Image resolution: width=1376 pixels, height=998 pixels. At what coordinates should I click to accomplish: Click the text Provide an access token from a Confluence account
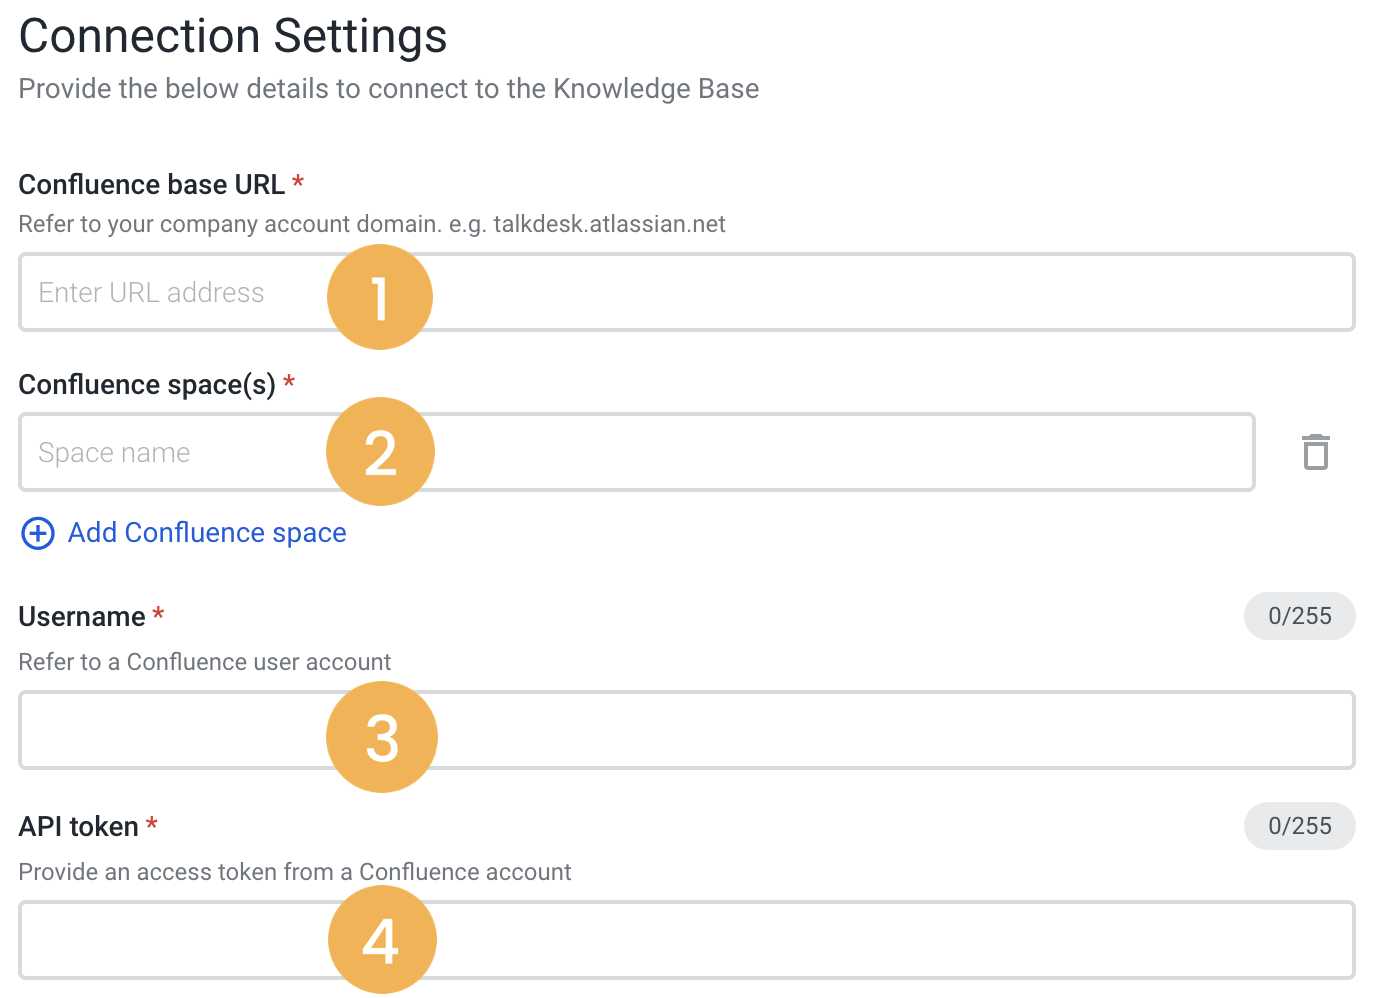(294, 871)
